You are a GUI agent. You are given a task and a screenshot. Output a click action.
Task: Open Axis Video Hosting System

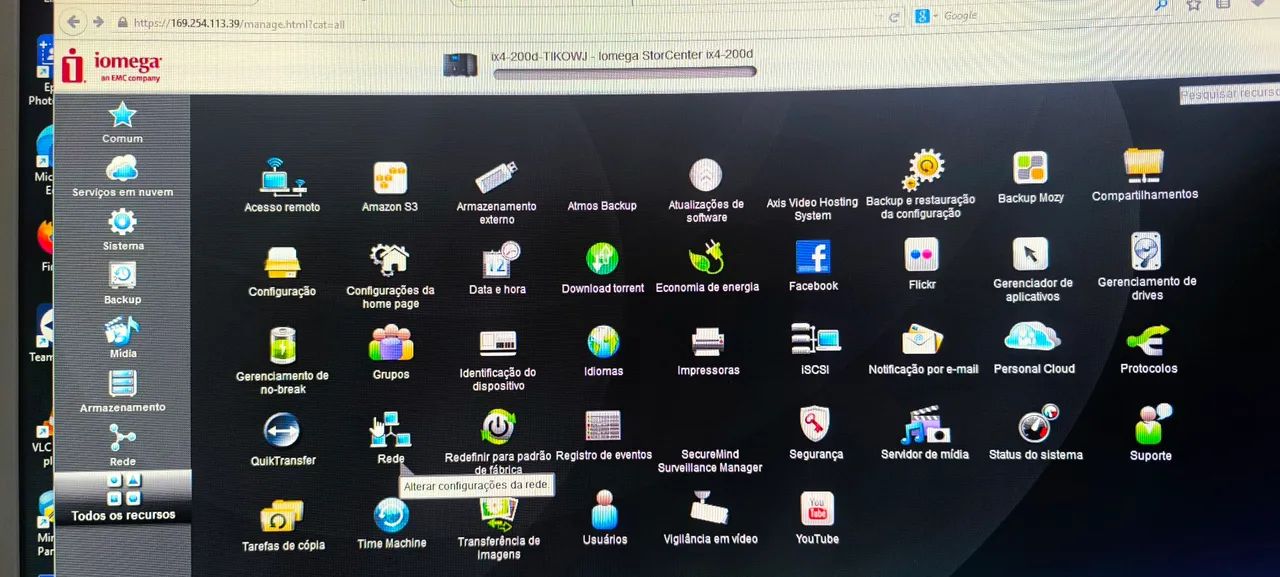pyautogui.click(x=812, y=208)
